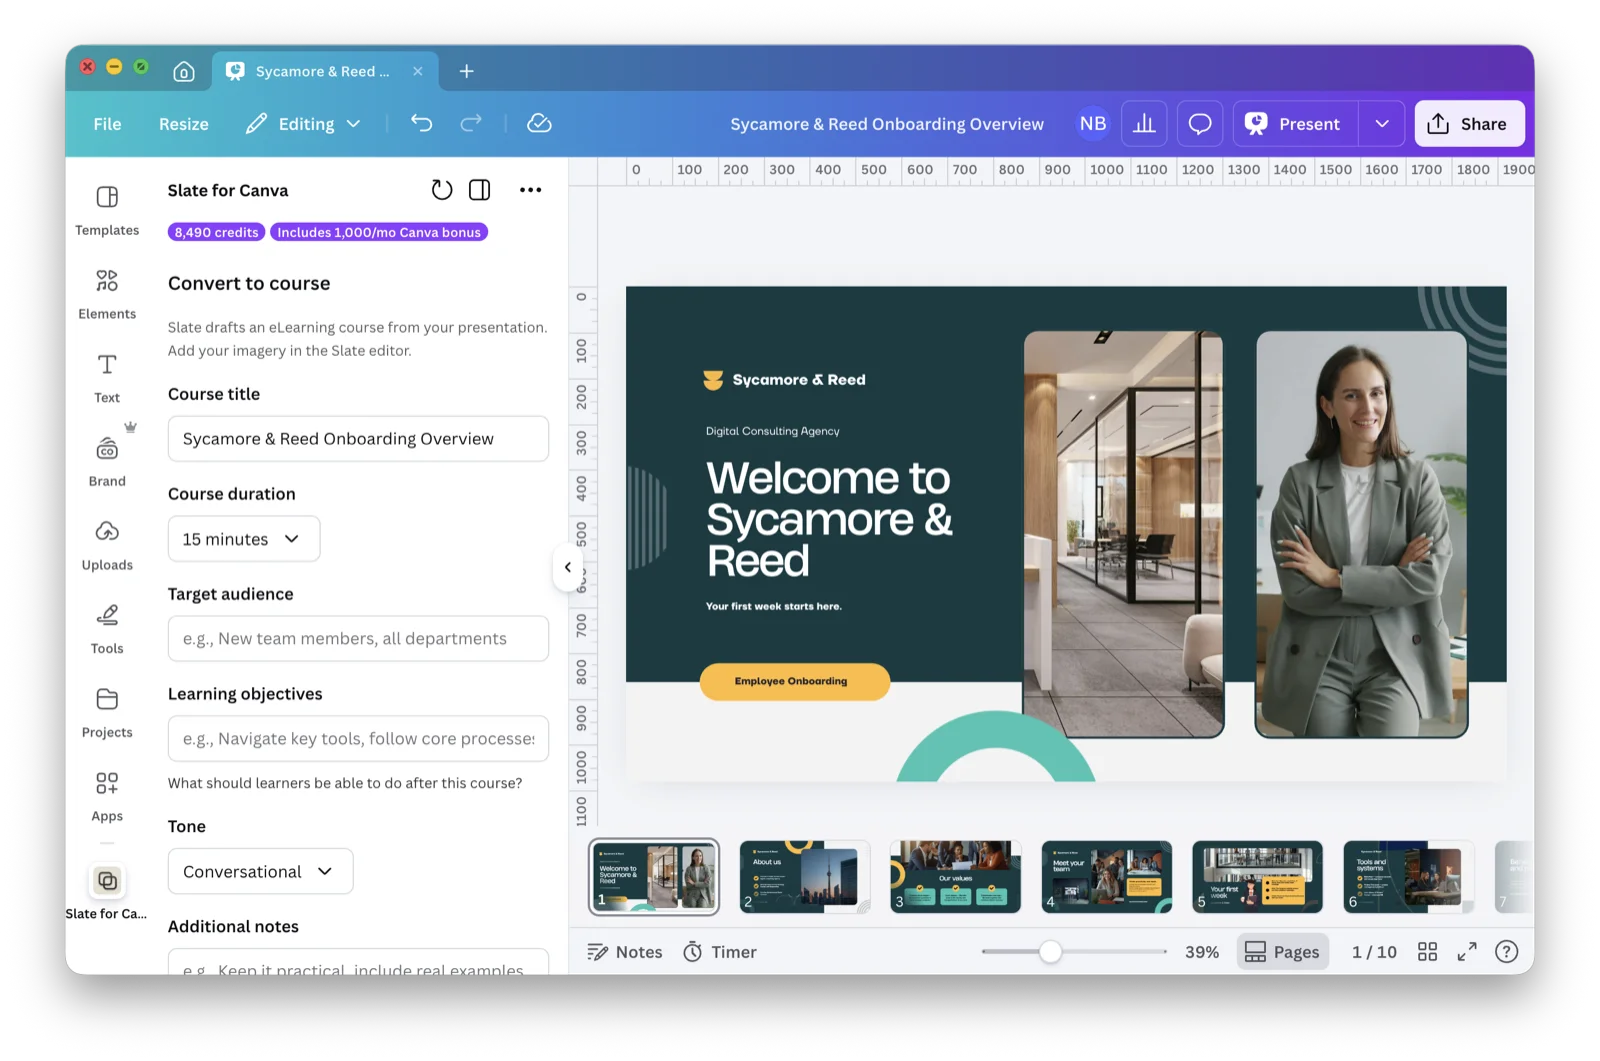This screenshot has width=1600, height=1061.
Task: Collapse the side panel with arrow handle
Action: tap(567, 567)
